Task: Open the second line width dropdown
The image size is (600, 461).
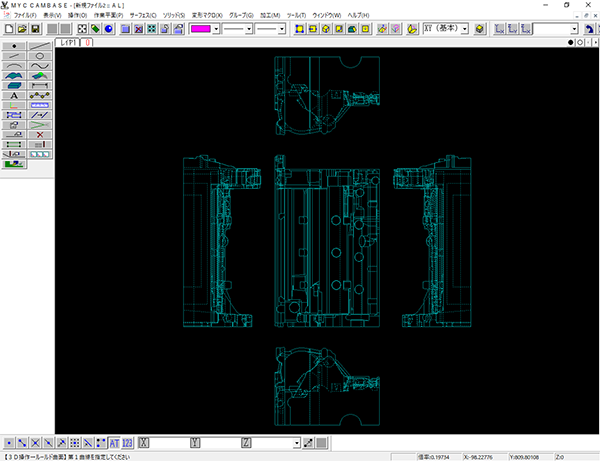Action: (x=282, y=29)
